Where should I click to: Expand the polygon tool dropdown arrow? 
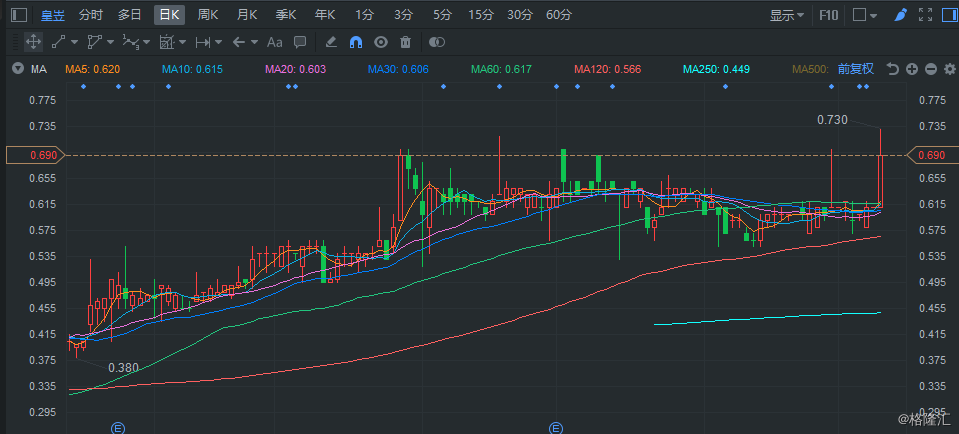111,42
